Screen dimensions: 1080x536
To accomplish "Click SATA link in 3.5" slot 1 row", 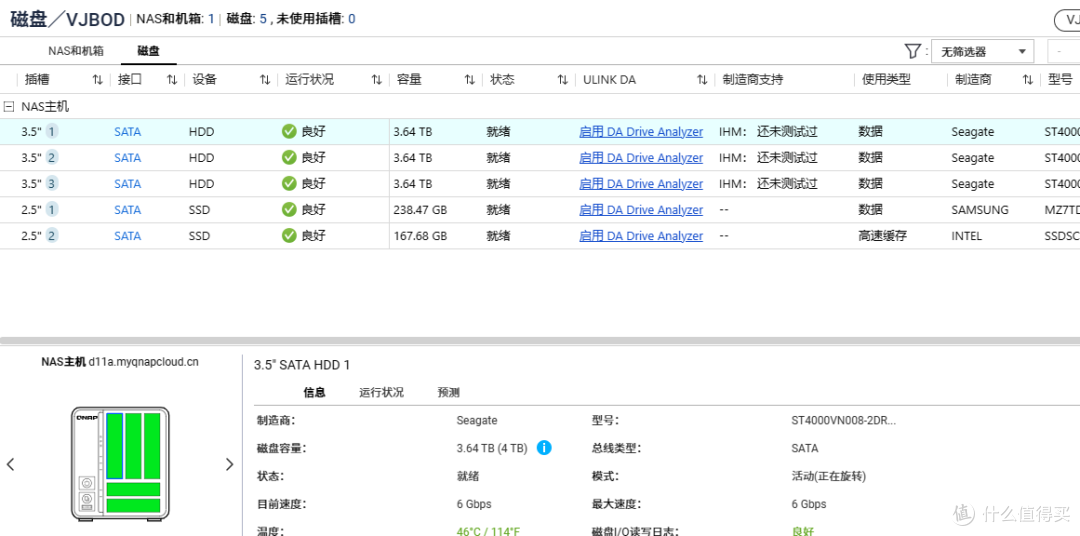I will pos(127,132).
